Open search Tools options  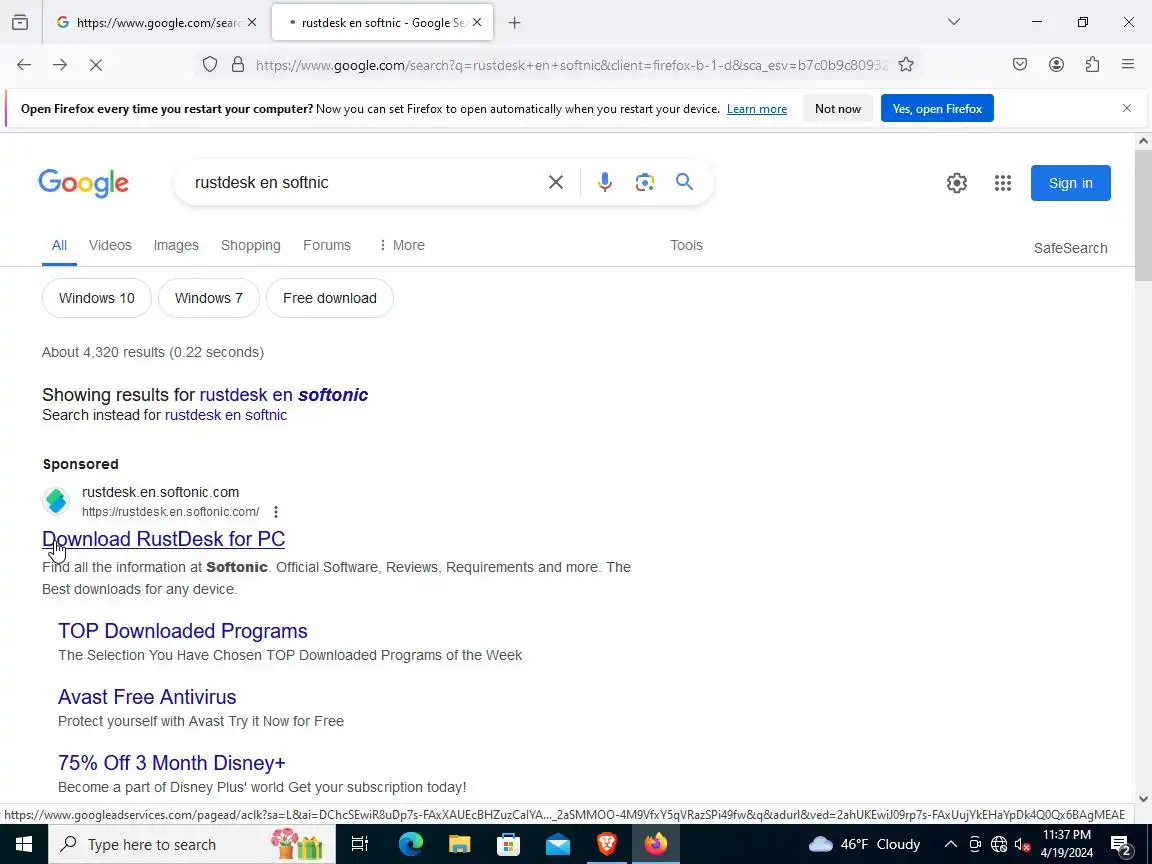pyautogui.click(x=686, y=245)
